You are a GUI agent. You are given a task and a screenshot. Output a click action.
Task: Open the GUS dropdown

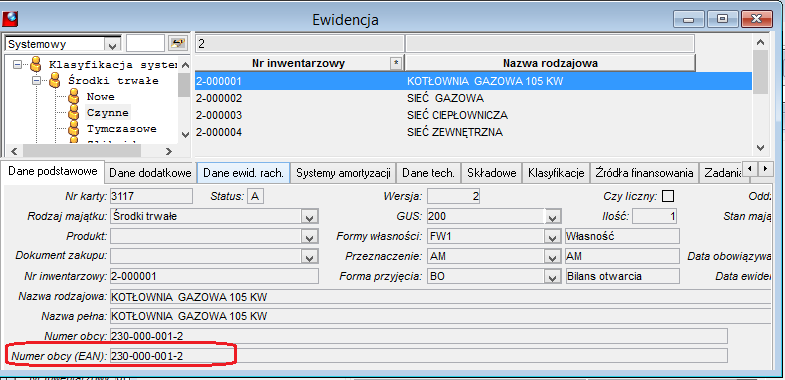[x=552, y=217]
